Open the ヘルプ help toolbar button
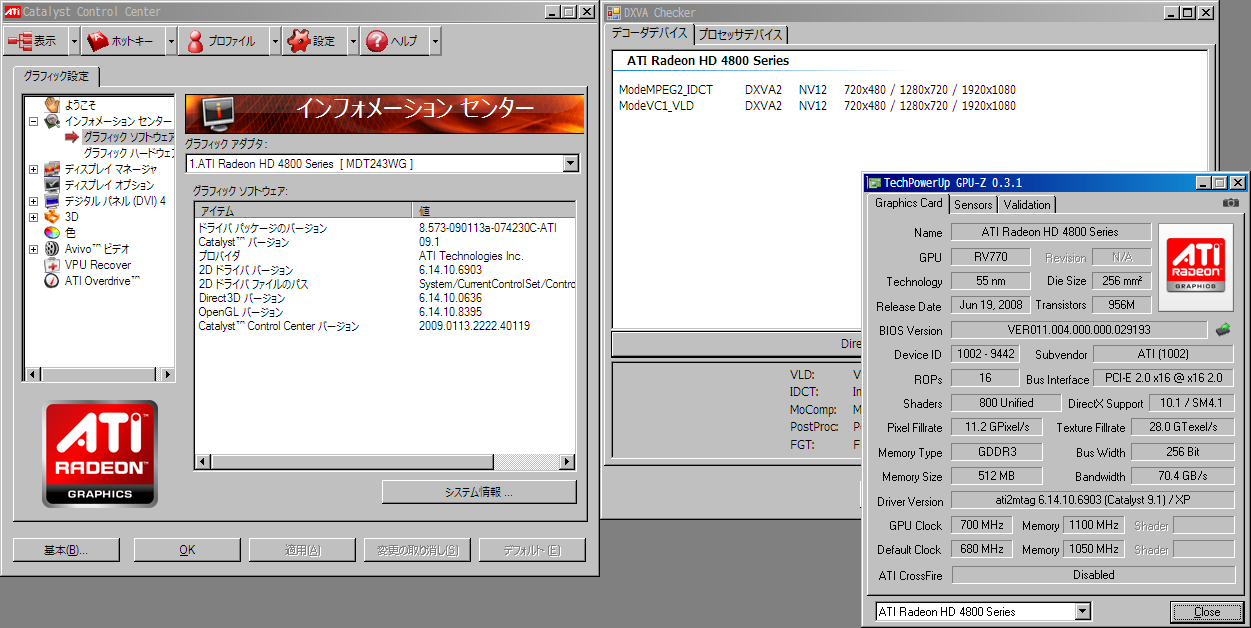 coord(395,41)
